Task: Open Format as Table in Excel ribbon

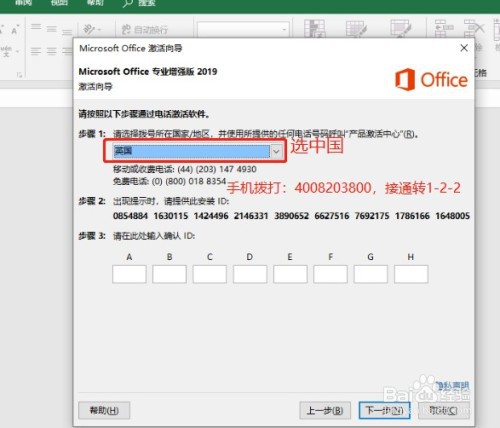Action: (x=356, y=28)
